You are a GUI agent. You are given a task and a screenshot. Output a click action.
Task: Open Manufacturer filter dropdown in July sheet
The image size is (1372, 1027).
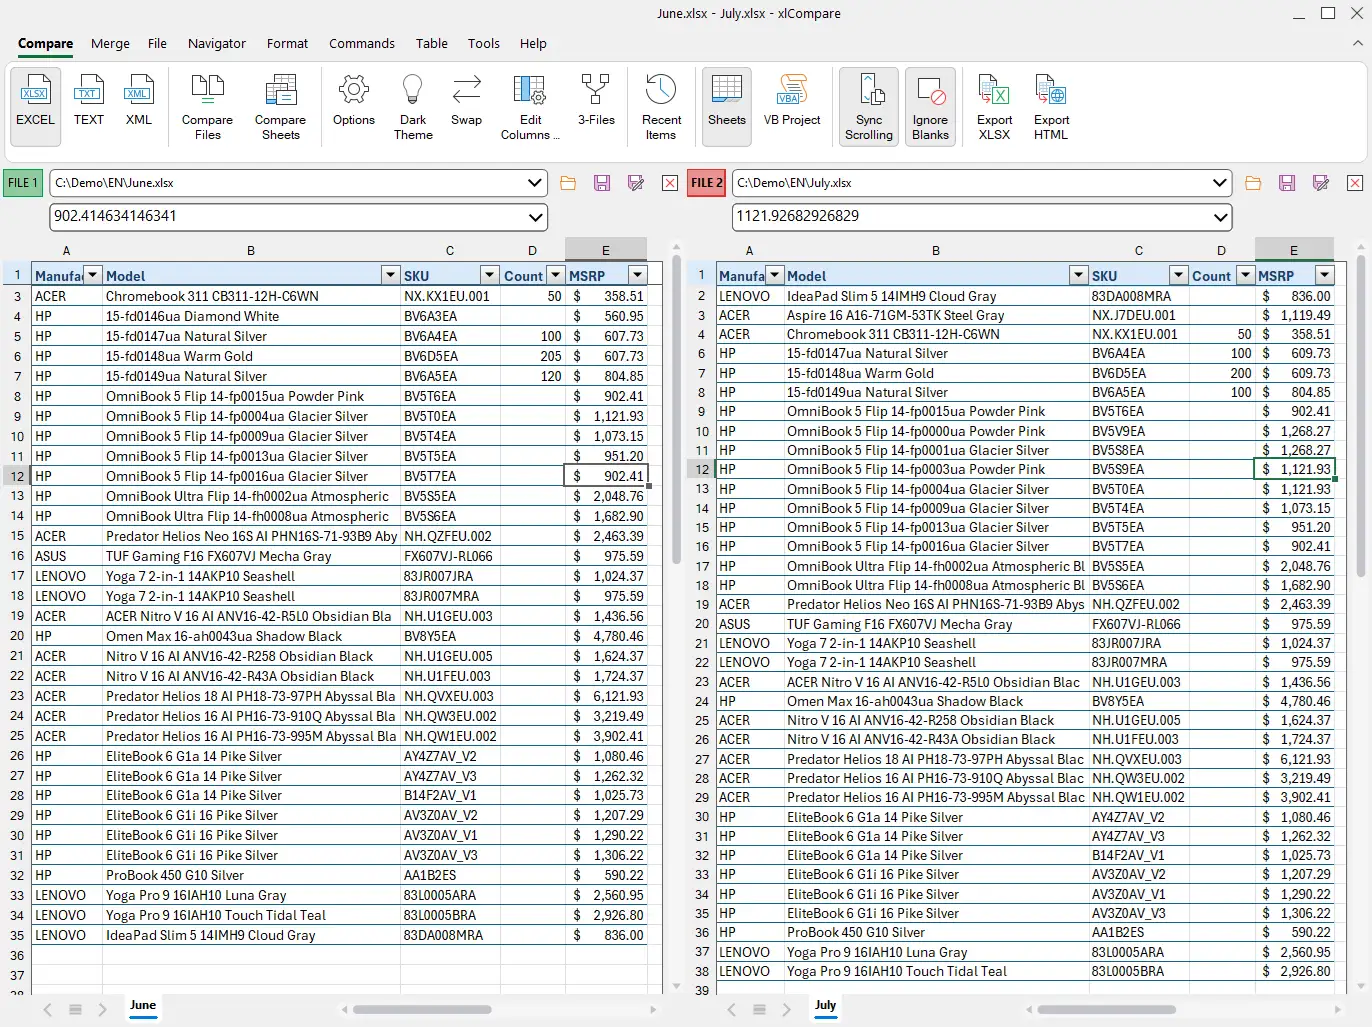tap(774, 275)
